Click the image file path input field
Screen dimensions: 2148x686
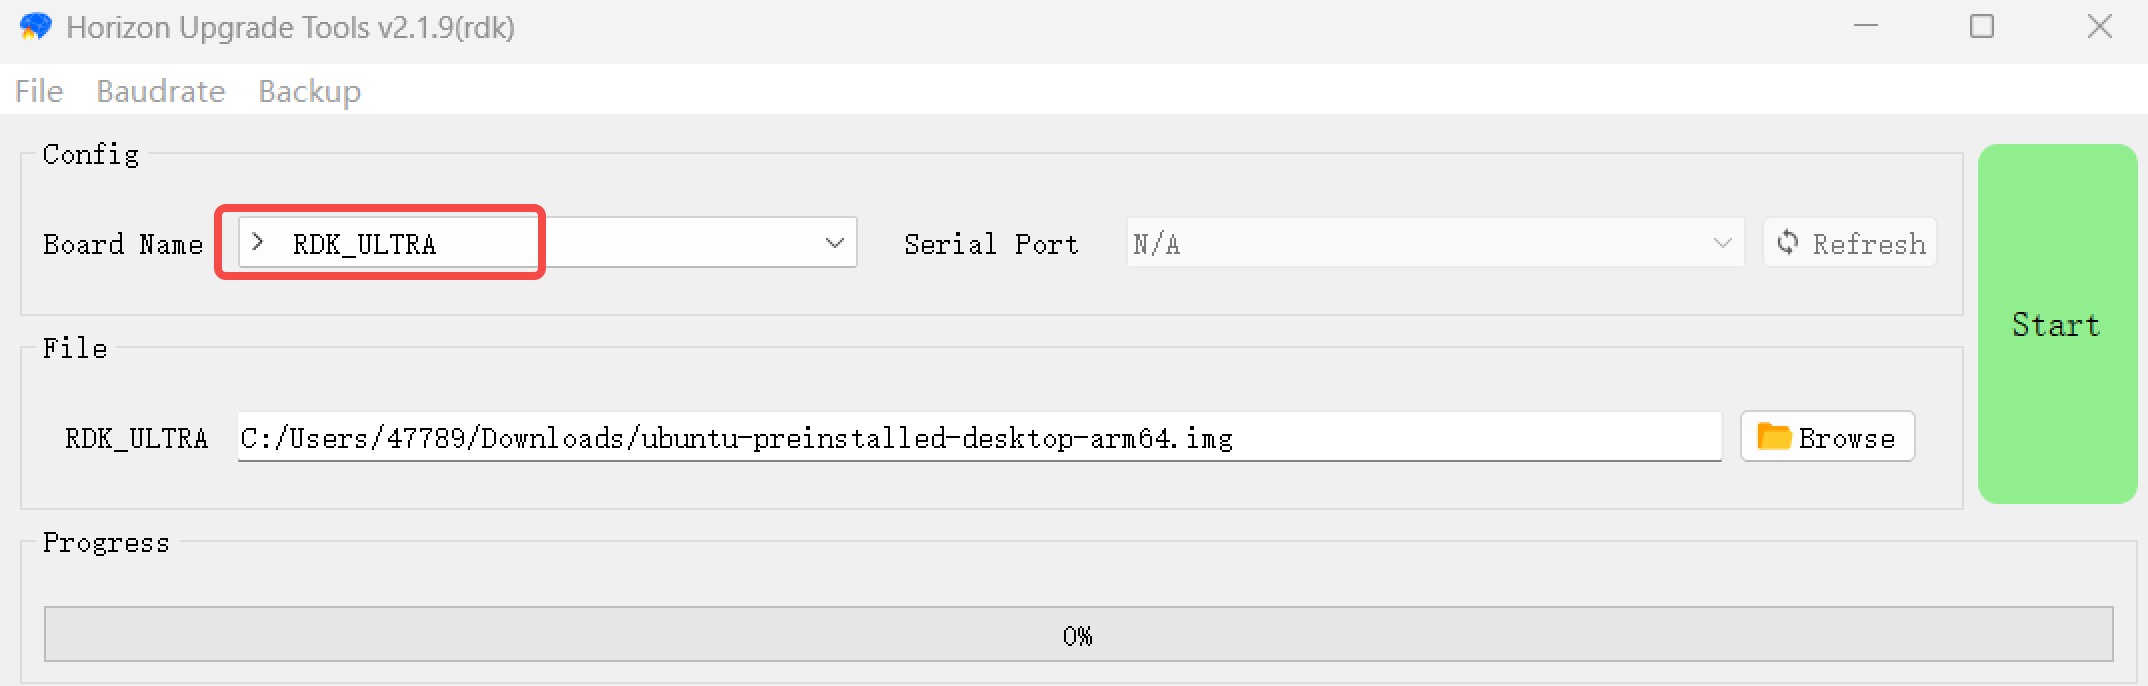[979, 437]
